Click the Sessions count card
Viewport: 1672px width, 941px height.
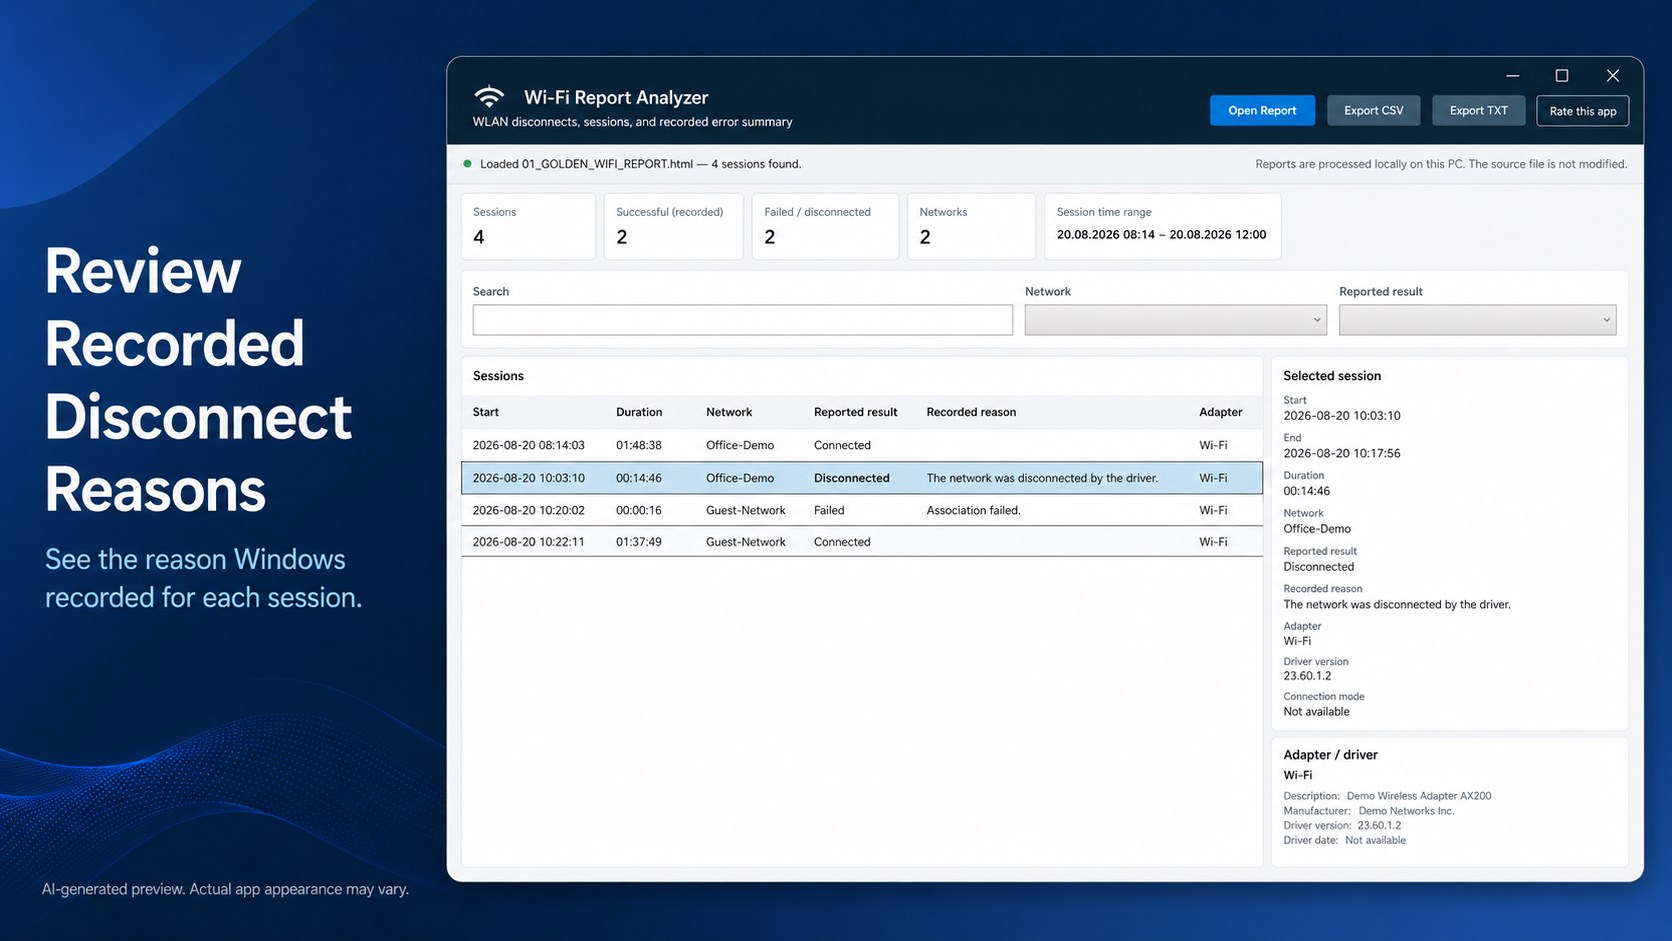(x=528, y=226)
